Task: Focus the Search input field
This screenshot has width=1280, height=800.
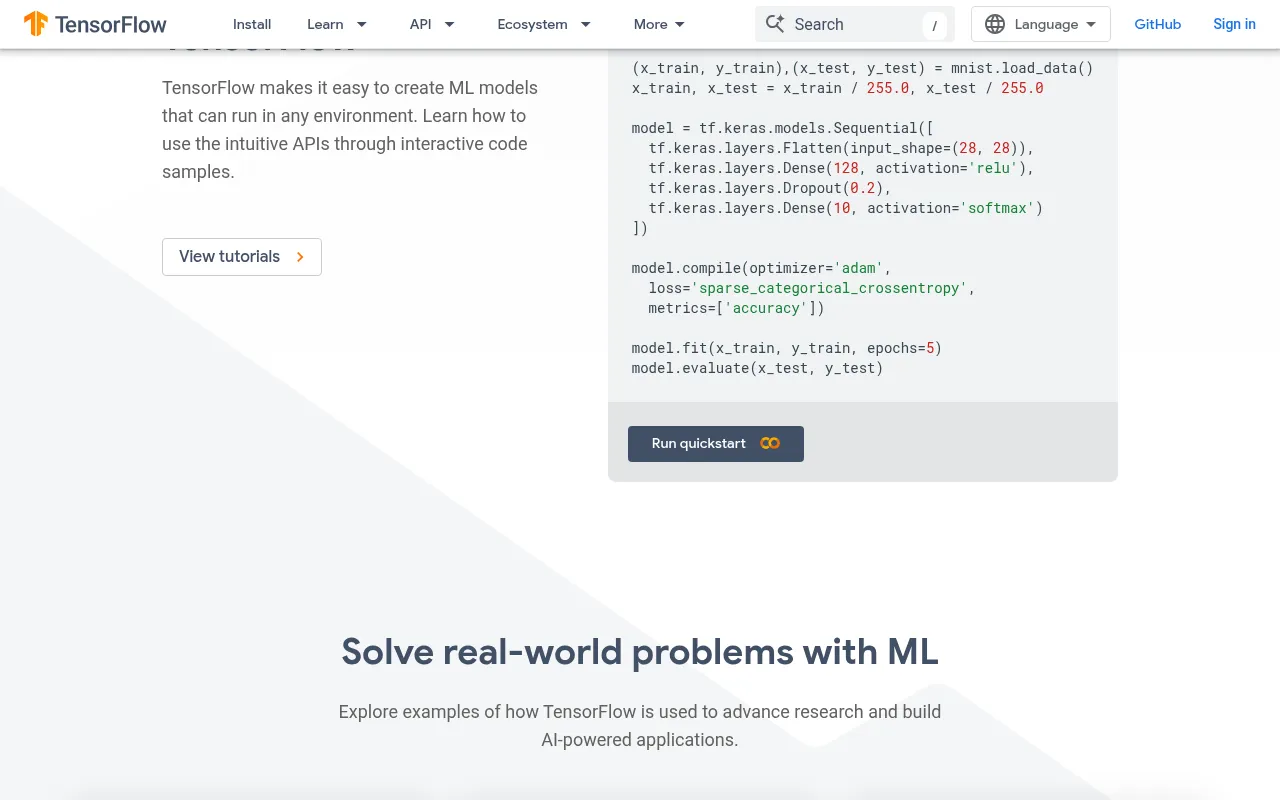Action: [x=855, y=24]
